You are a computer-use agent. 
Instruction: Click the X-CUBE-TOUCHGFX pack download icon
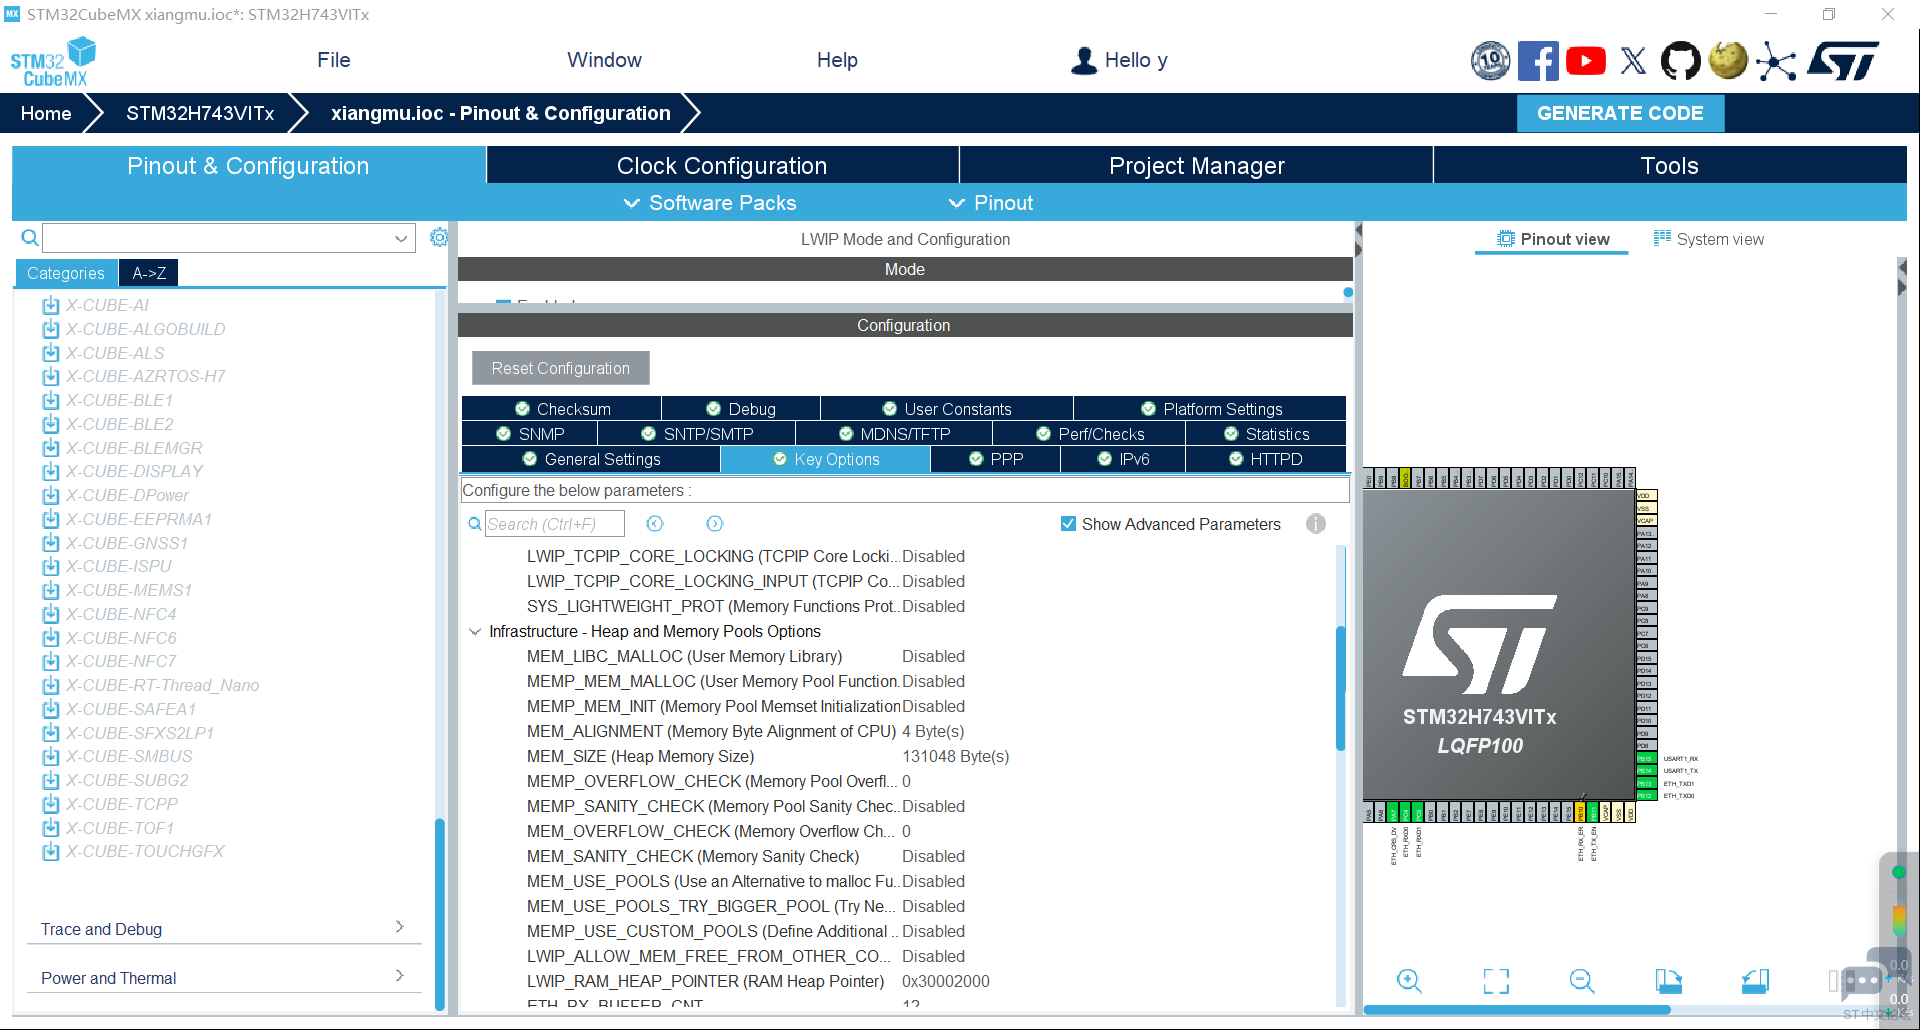[x=51, y=851]
